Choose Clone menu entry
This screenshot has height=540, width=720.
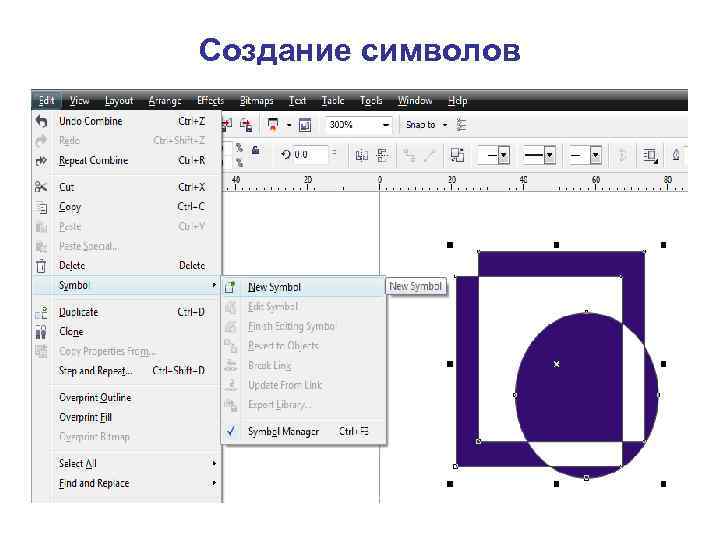tap(127, 332)
